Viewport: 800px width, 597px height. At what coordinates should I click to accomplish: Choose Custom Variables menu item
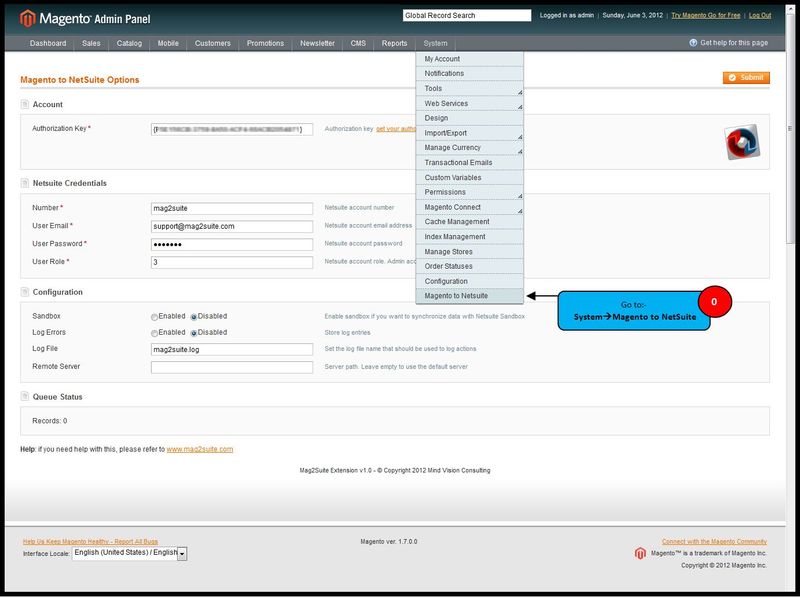tap(469, 177)
